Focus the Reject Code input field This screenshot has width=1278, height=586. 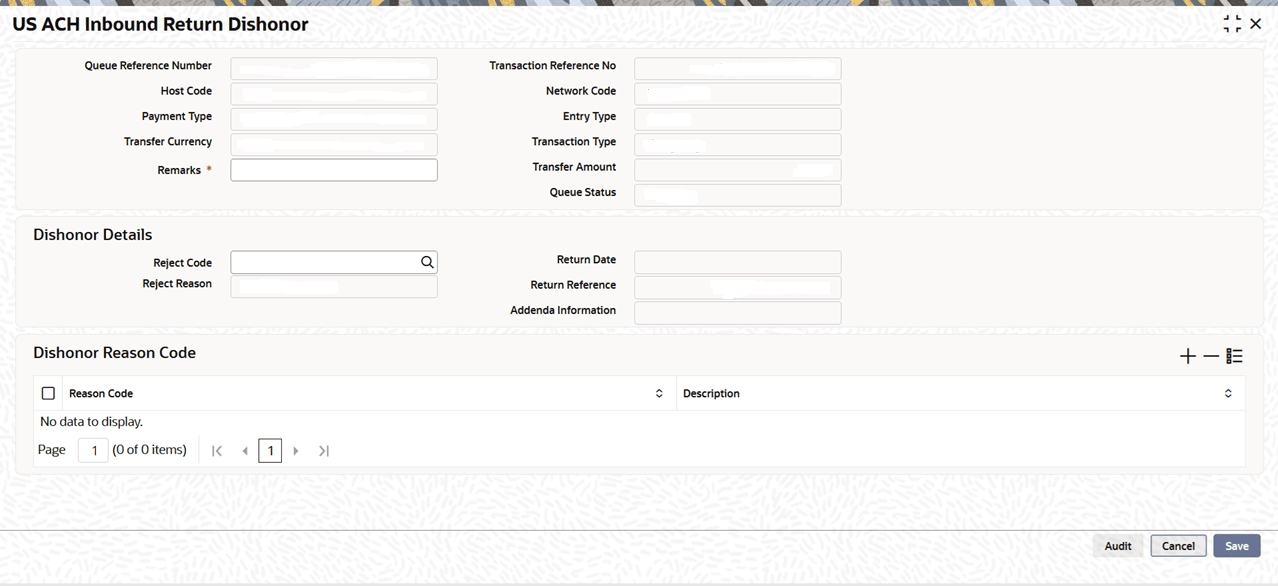[334, 262]
